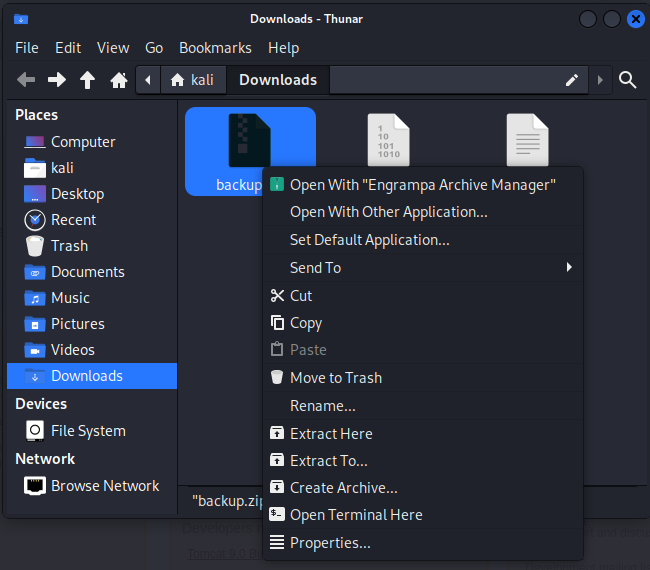Image resolution: width=650 pixels, height=570 pixels.
Task: Expand the Send To submenu
Action: coord(423,268)
